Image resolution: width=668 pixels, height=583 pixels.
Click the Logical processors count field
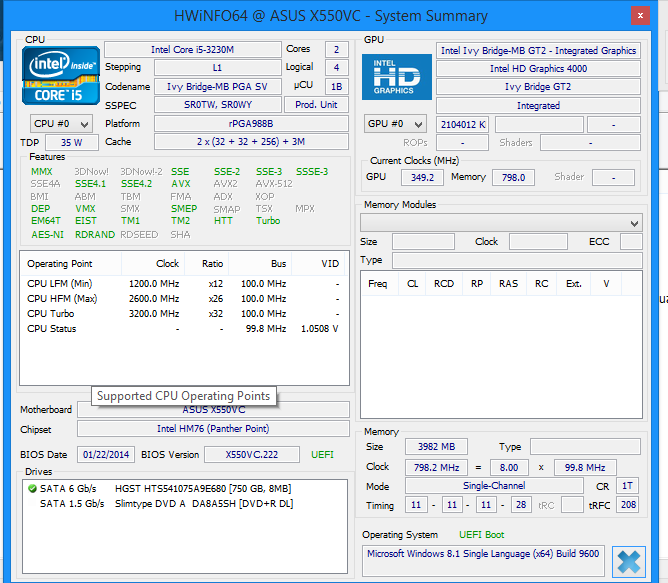337,67
